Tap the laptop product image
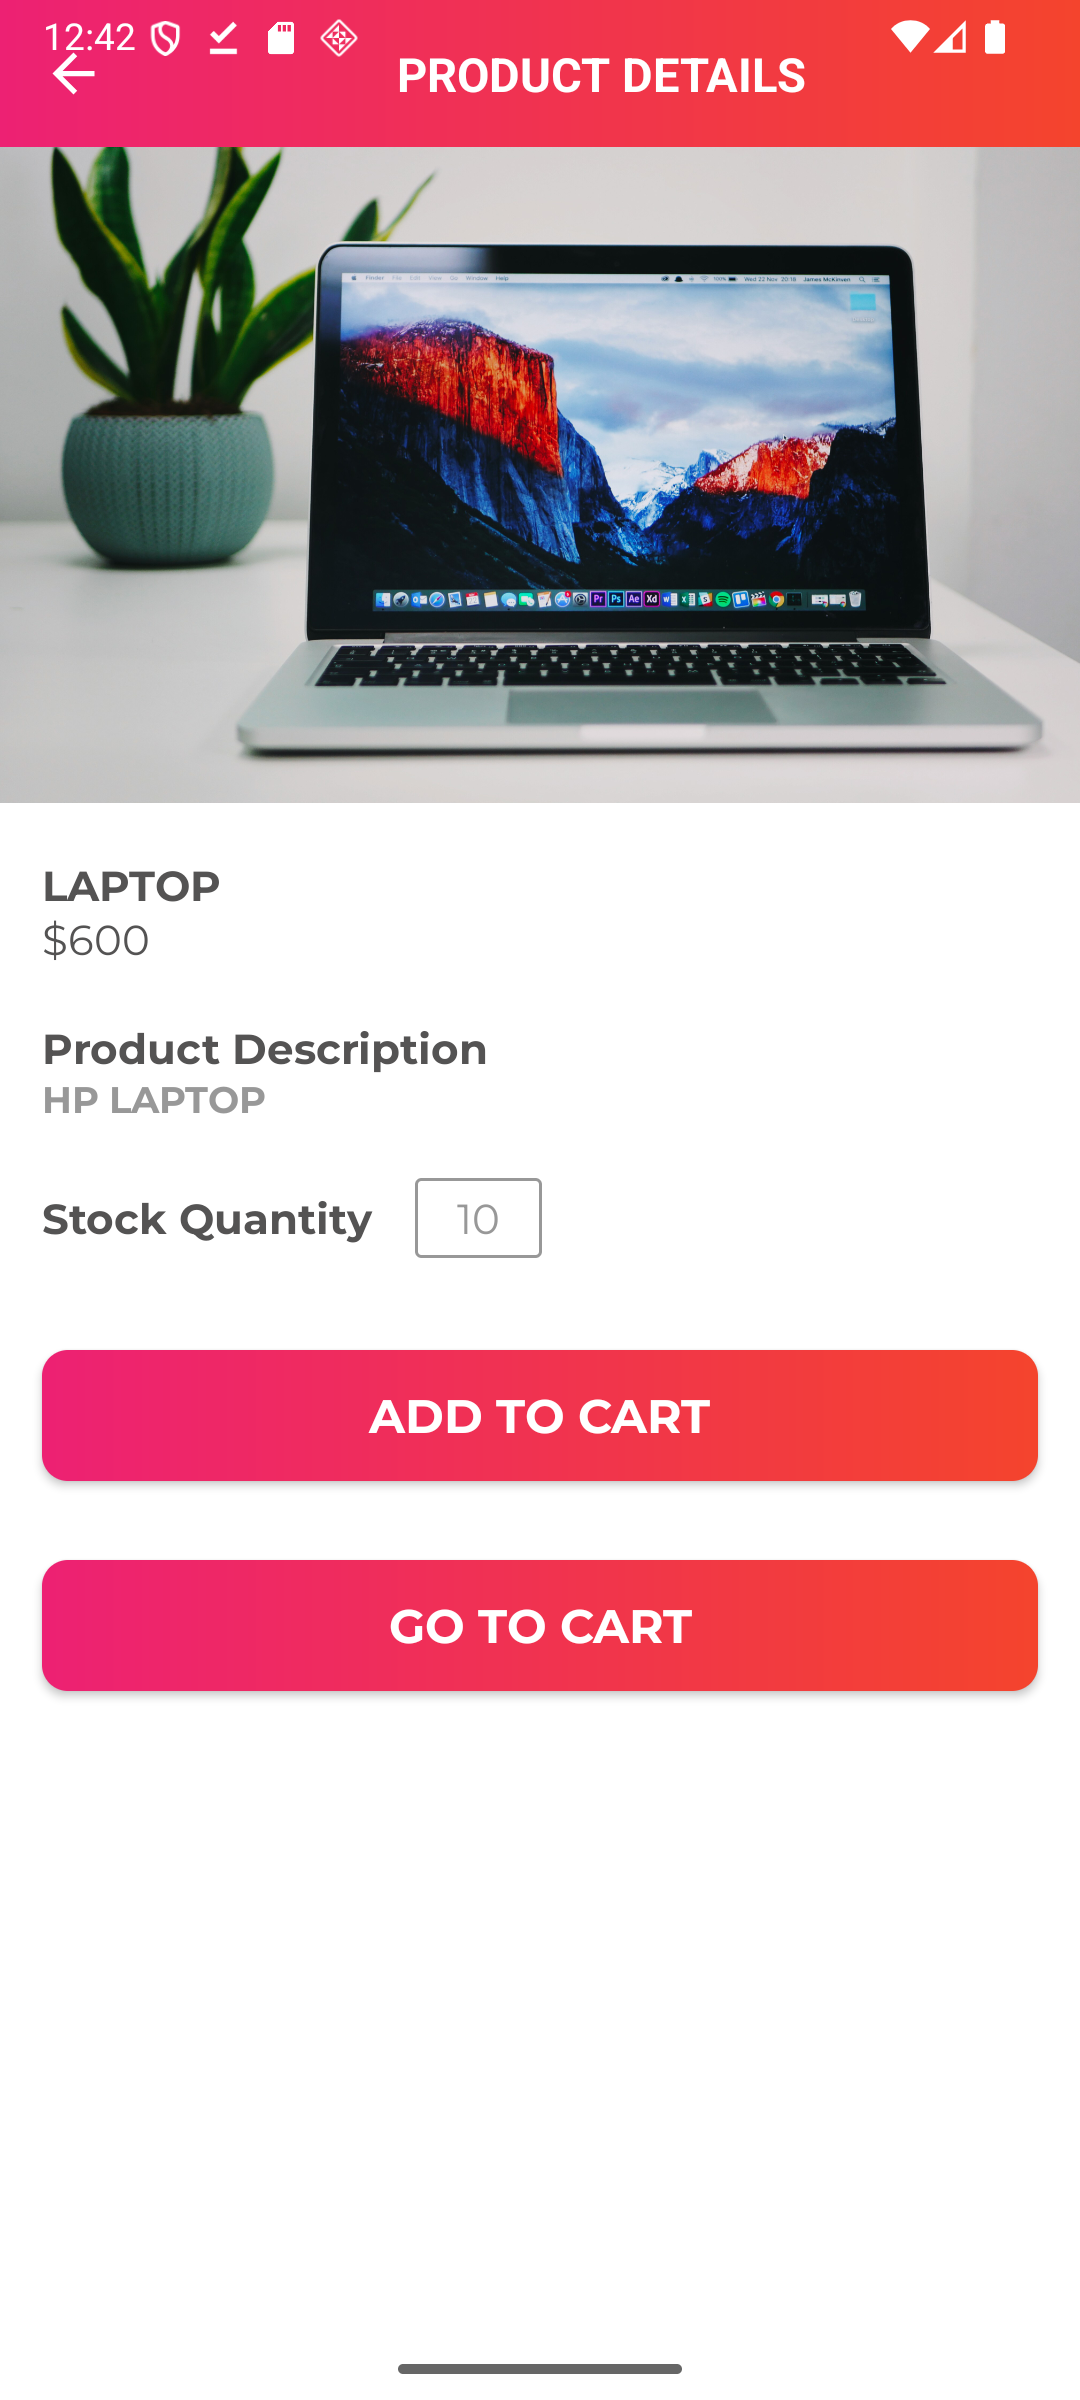1080x2400 pixels. (540, 475)
